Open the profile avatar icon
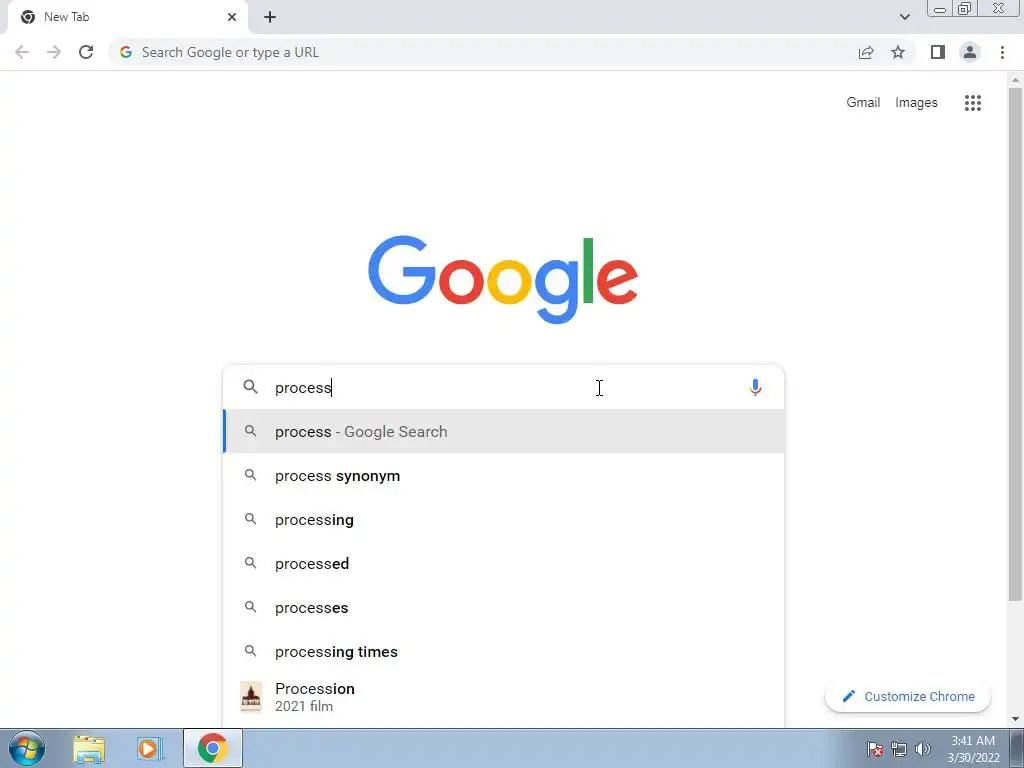1024x768 pixels. point(970,52)
